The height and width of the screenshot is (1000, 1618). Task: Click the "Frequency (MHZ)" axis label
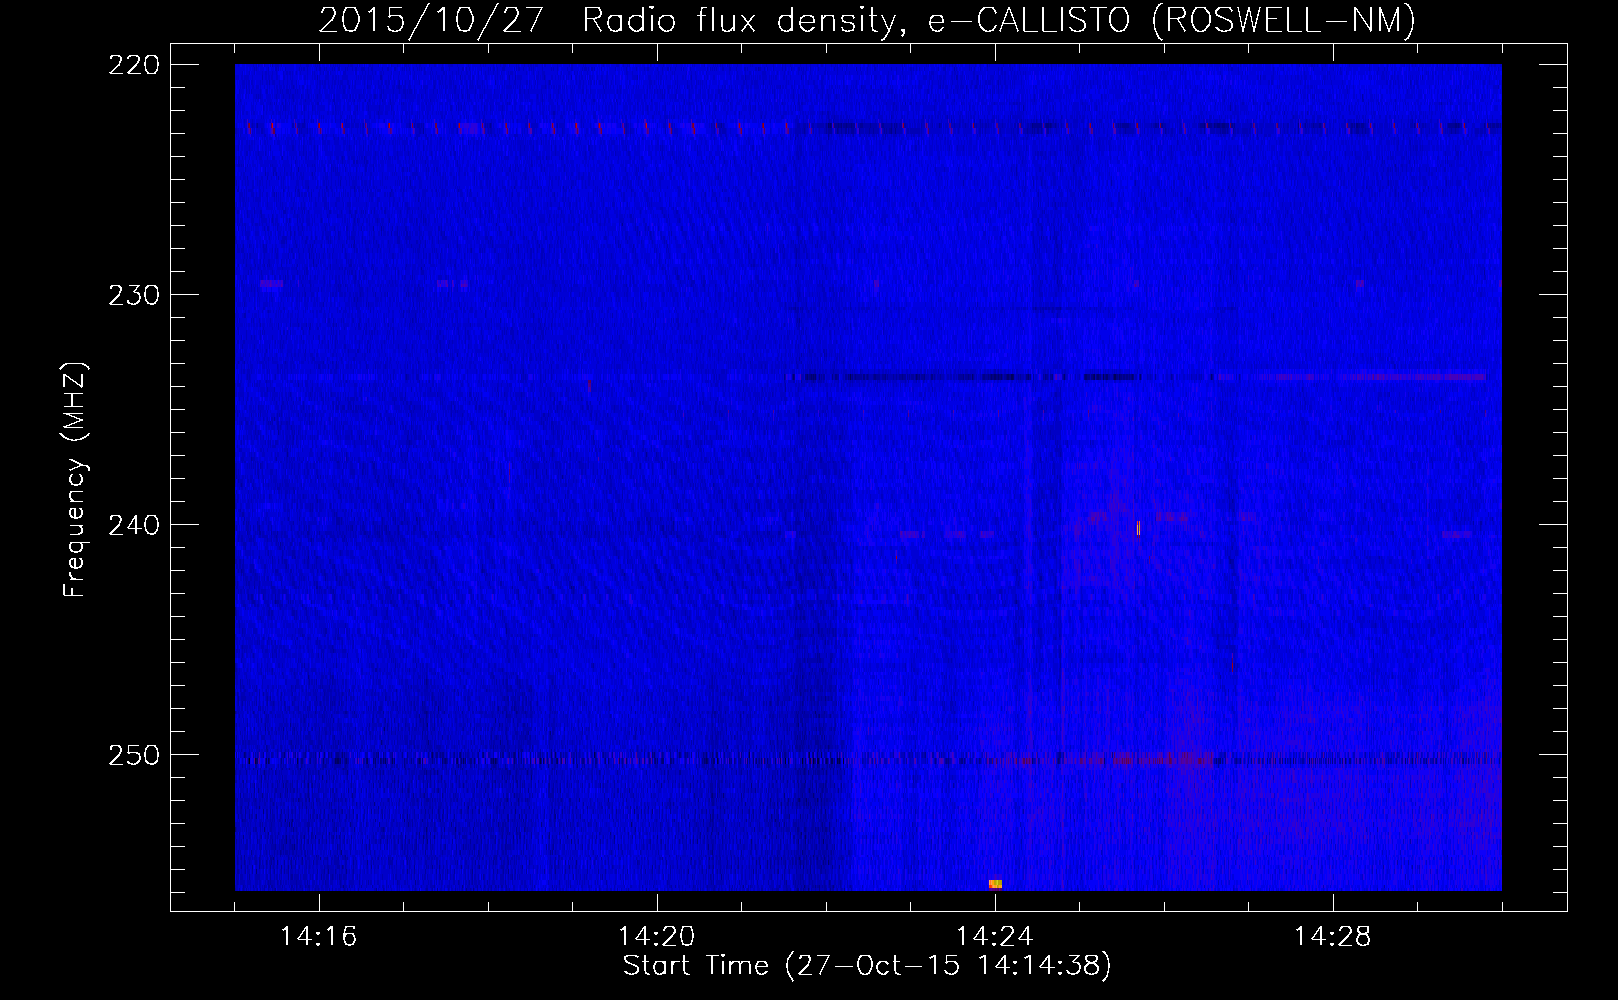tap(75, 480)
